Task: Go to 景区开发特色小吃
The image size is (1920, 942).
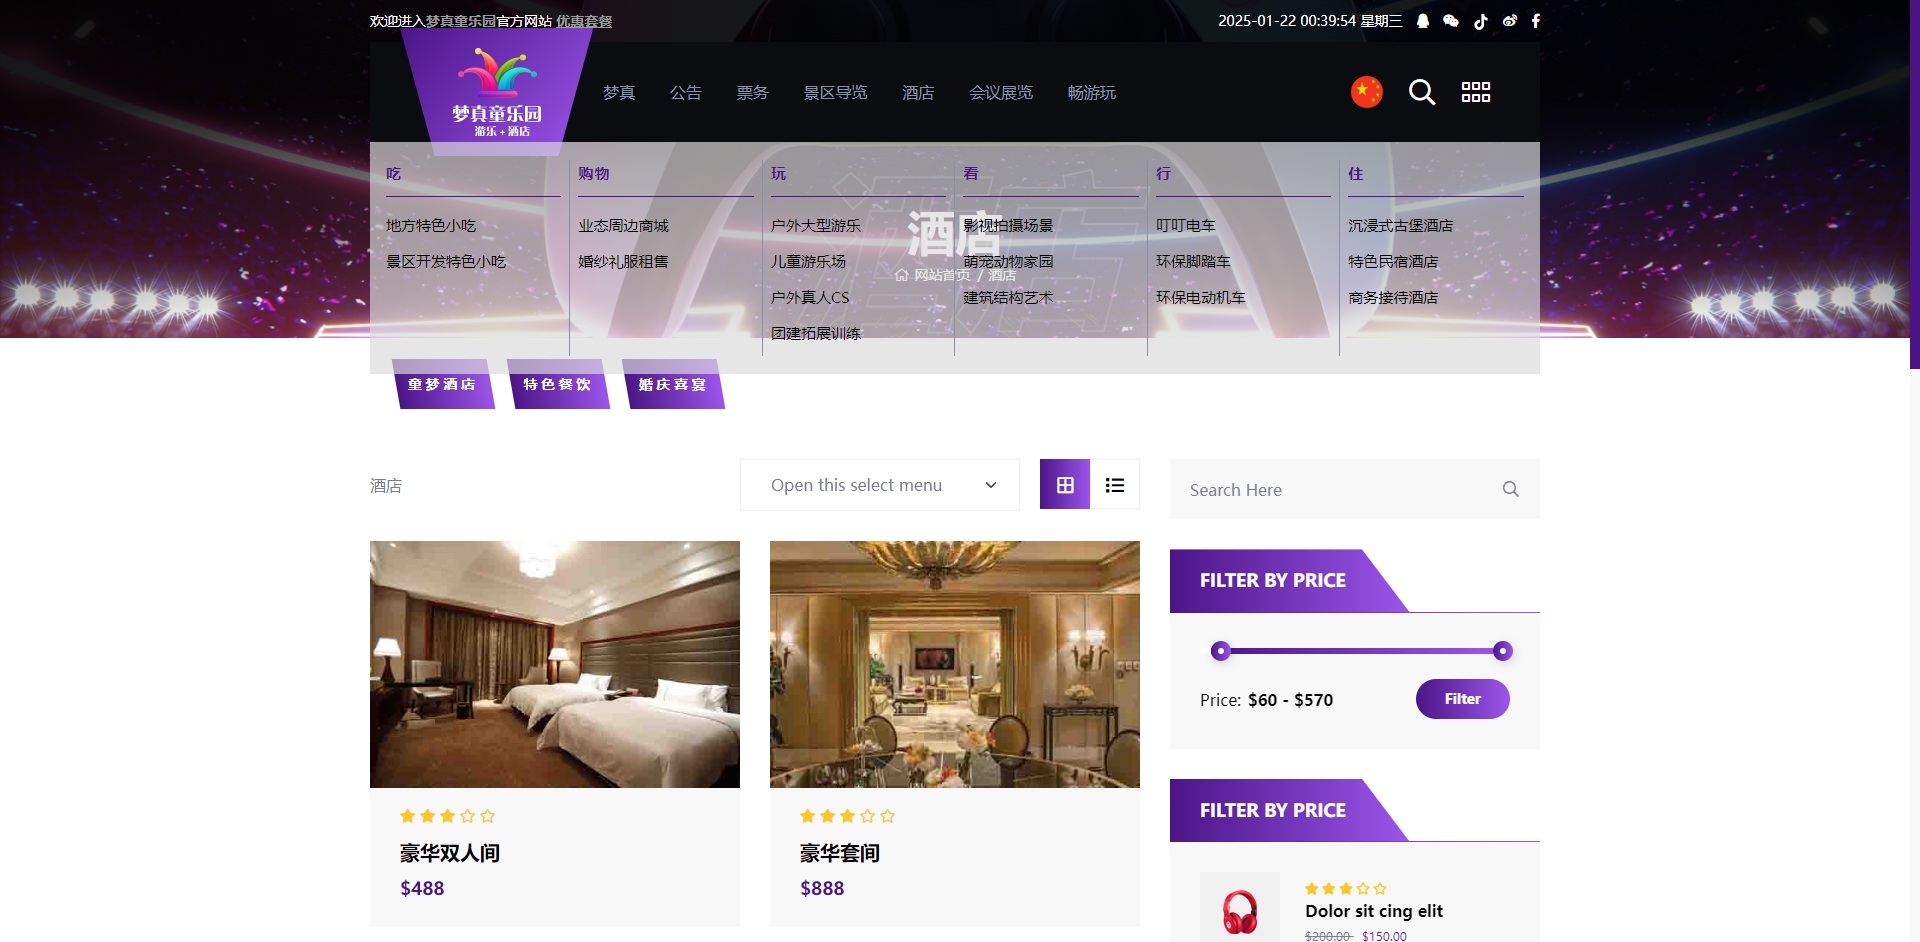Action: 446,262
